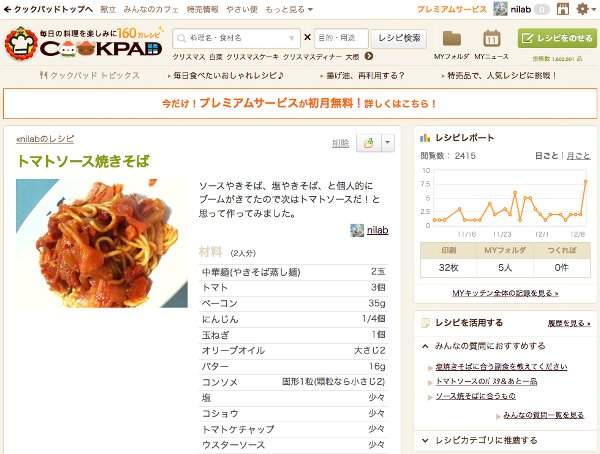Click the notification count badge
The image size is (600, 454).
pos(541,10)
